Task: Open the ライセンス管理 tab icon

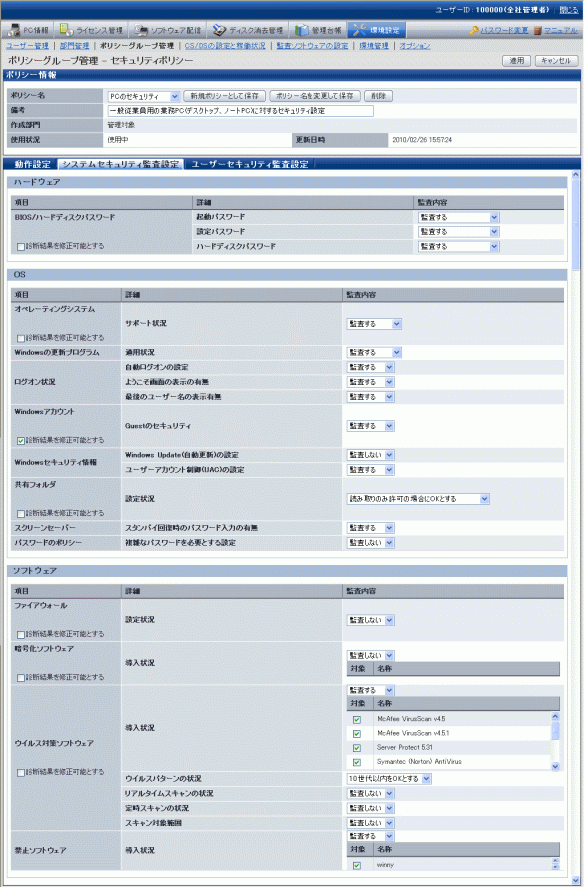Action: coord(66,30)
